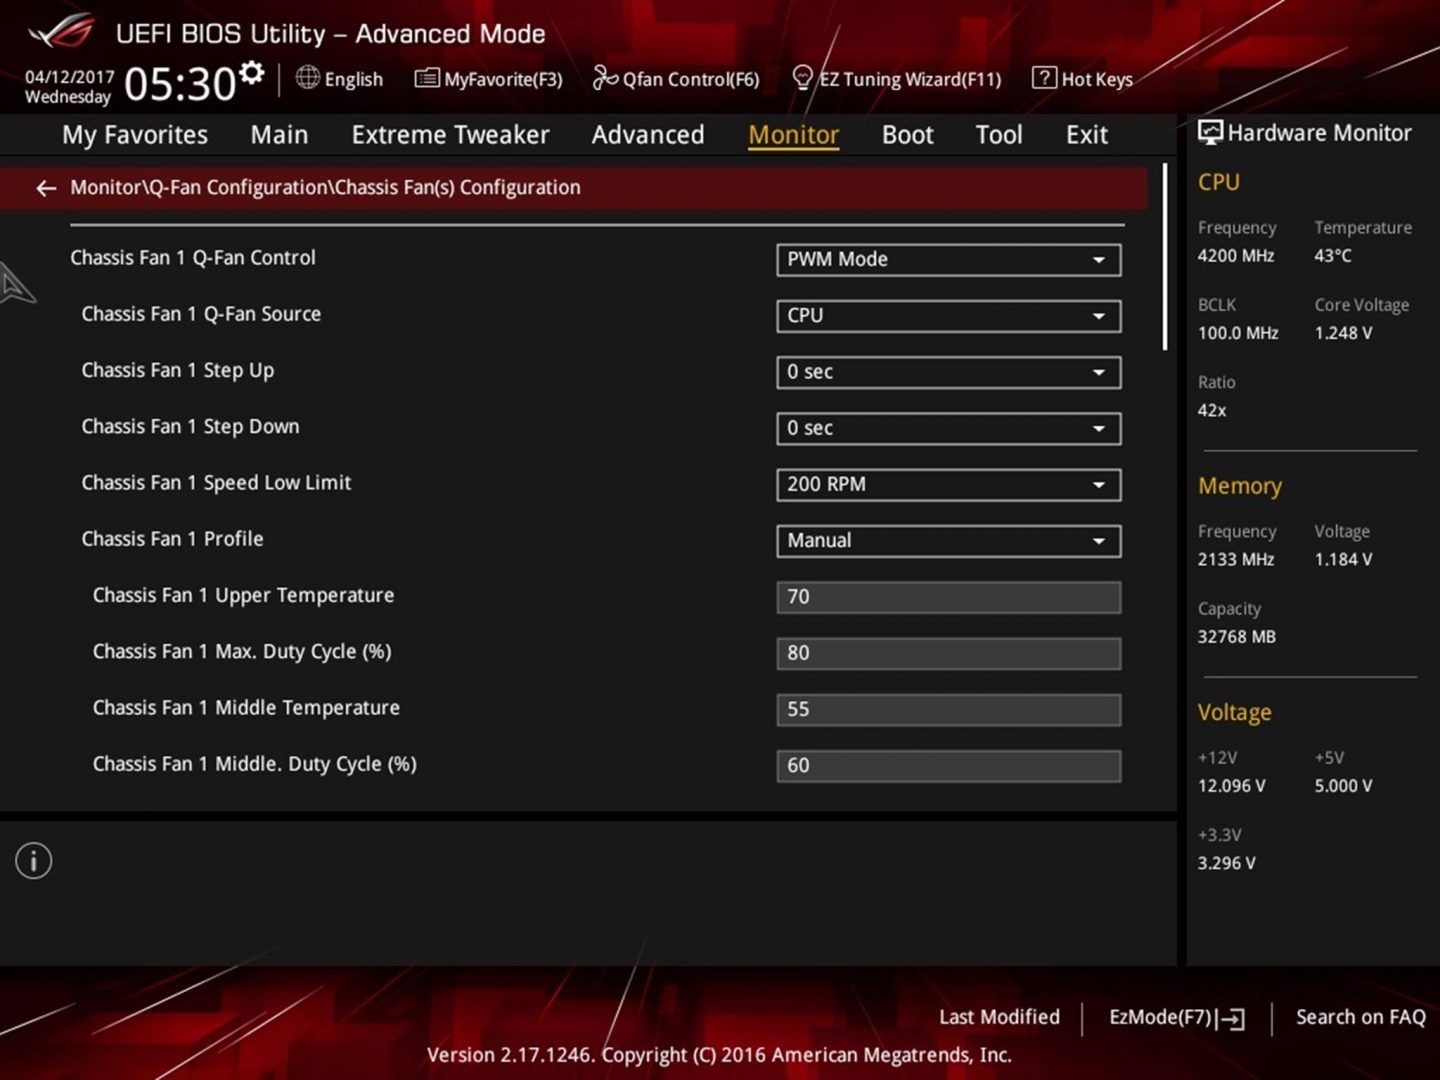Click the Ratio value 42x
Viewport: 1440px width, 1080px height.
click(1212, 410)
